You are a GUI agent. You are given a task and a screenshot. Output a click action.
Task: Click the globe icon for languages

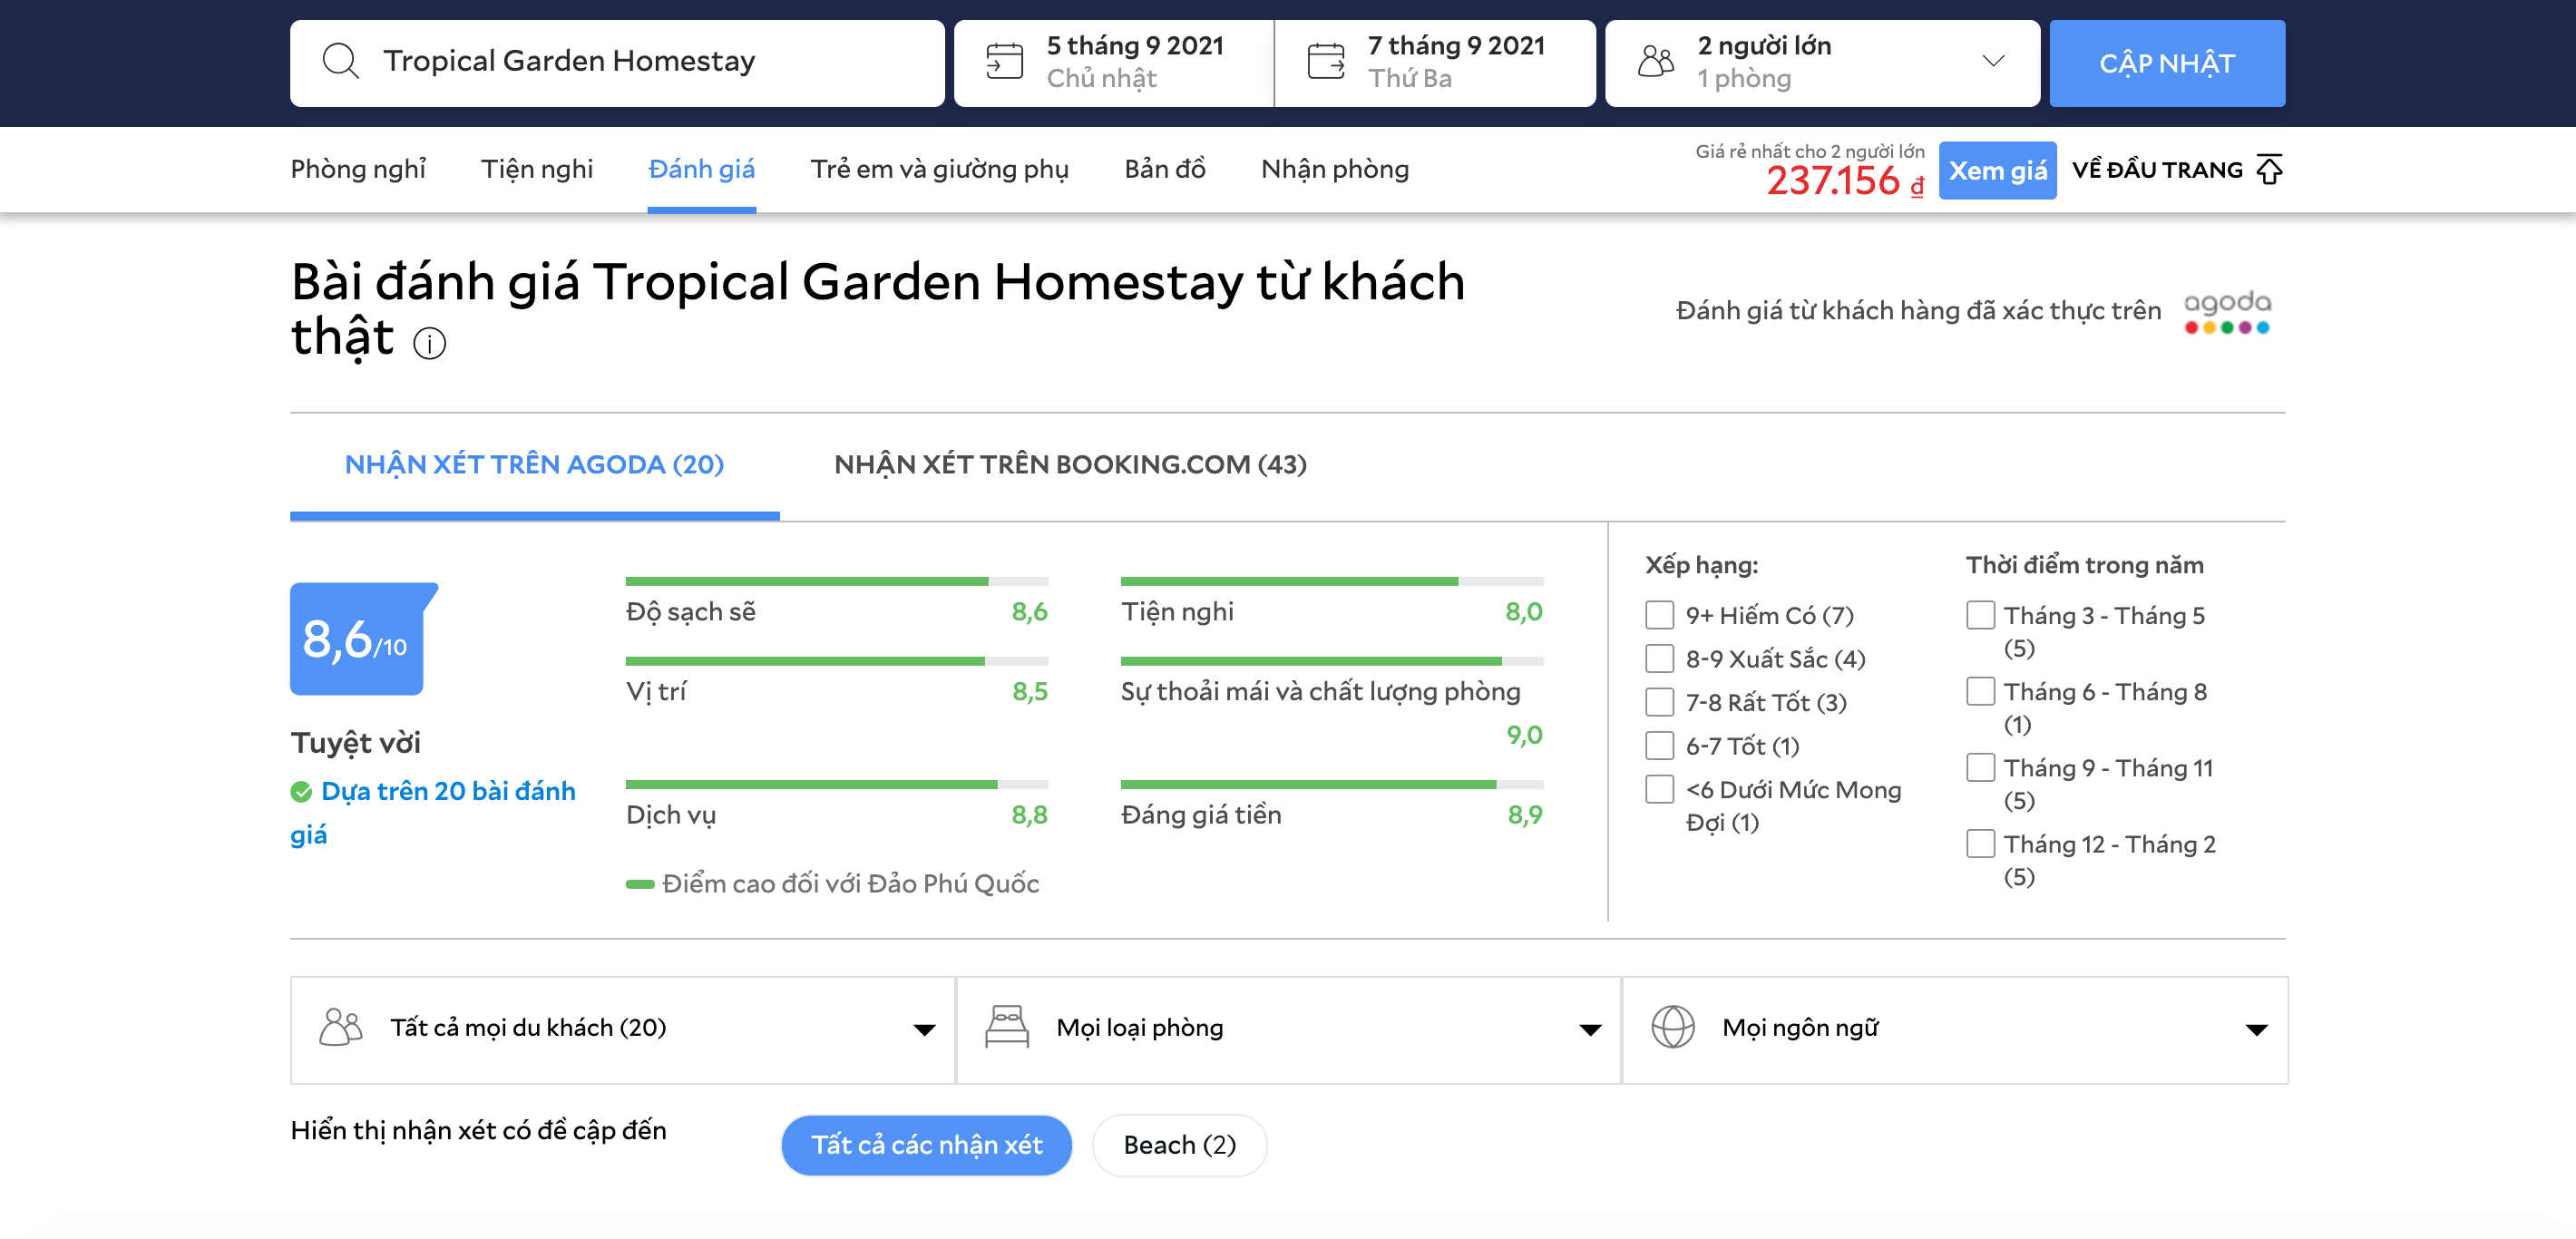[x=1673, y=1027]
